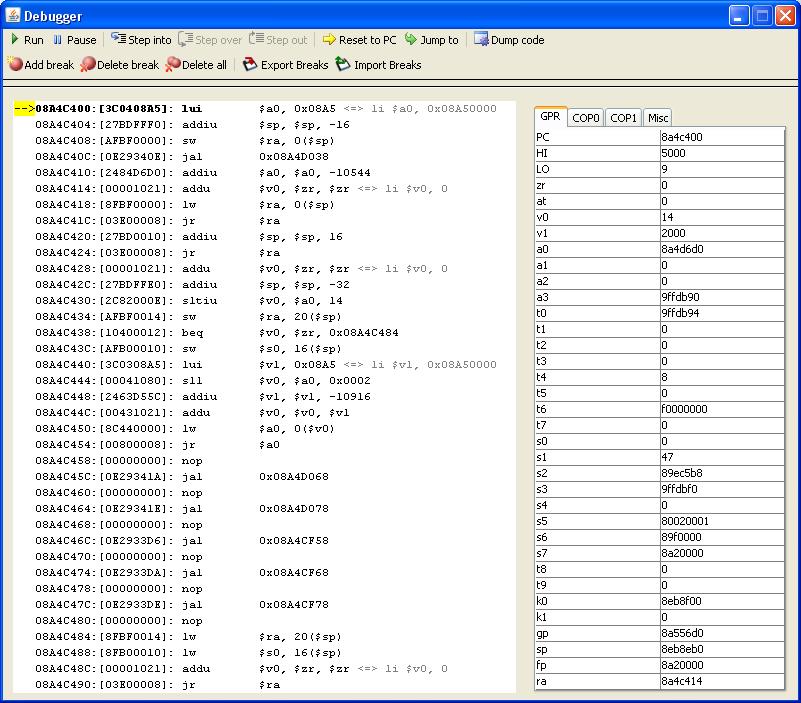
Task: Select the jal 0x08A4D038 instruction line
Action: pos(200,156)
